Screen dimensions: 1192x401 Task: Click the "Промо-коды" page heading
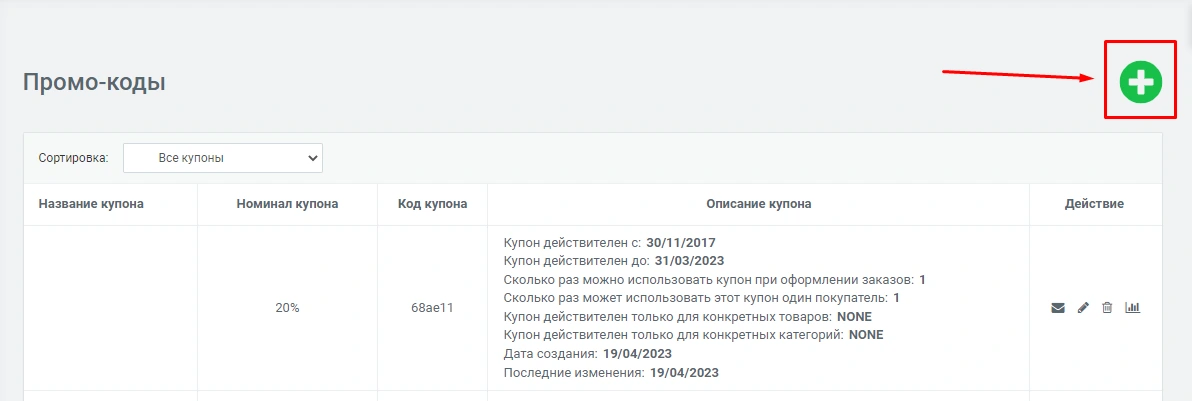(94, 82)
